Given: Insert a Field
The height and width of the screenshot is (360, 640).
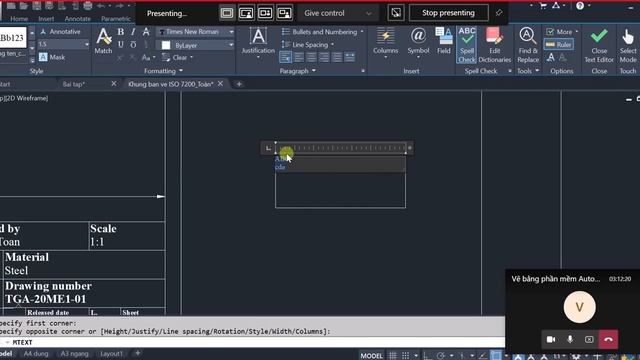Looking at the screenshot, I should [444, 41].
